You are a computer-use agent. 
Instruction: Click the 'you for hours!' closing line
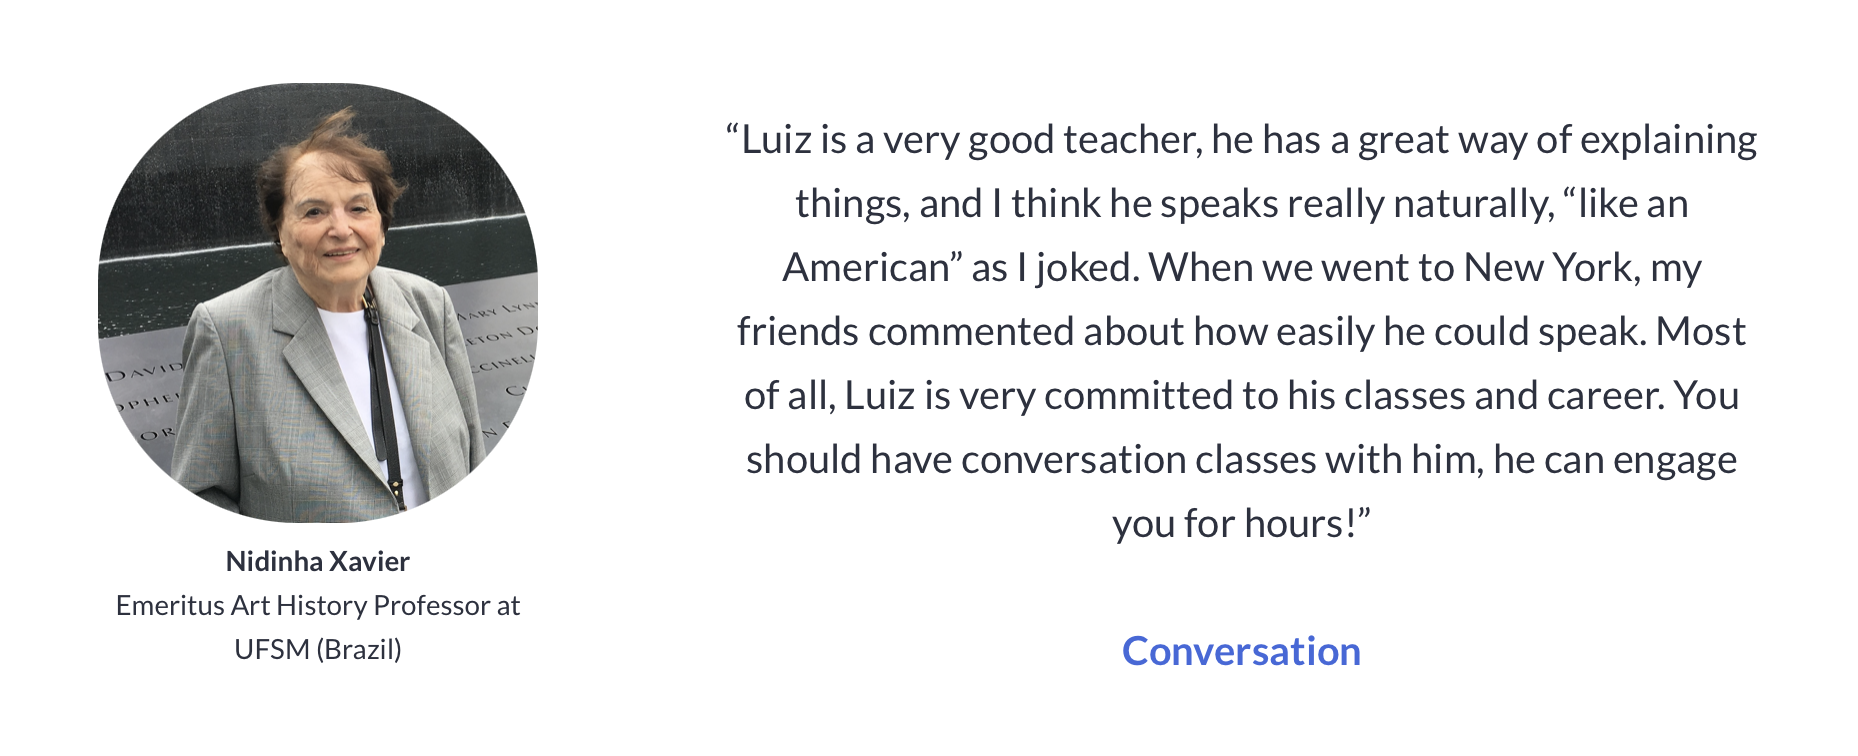(x=1241, y=524)
